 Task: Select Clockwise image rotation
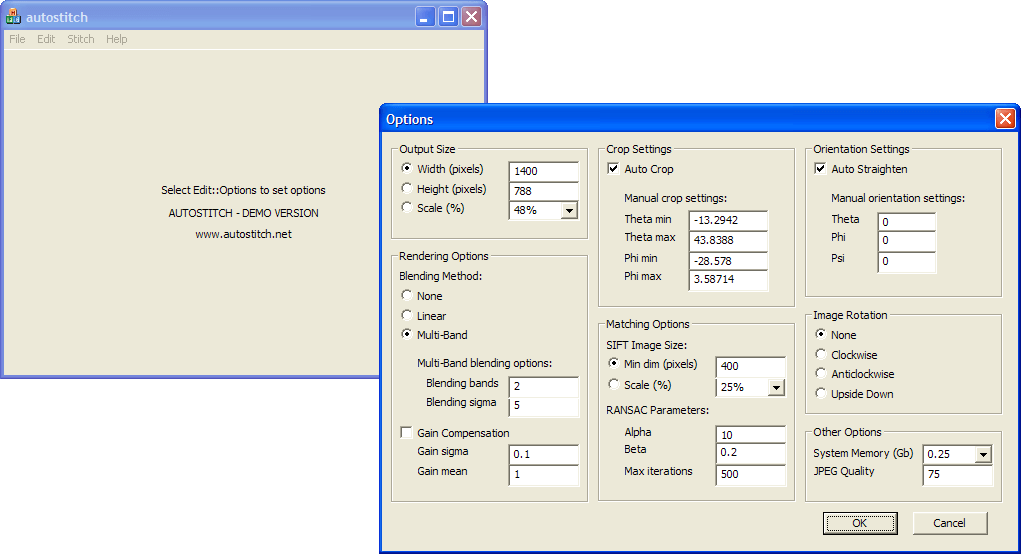820,354
